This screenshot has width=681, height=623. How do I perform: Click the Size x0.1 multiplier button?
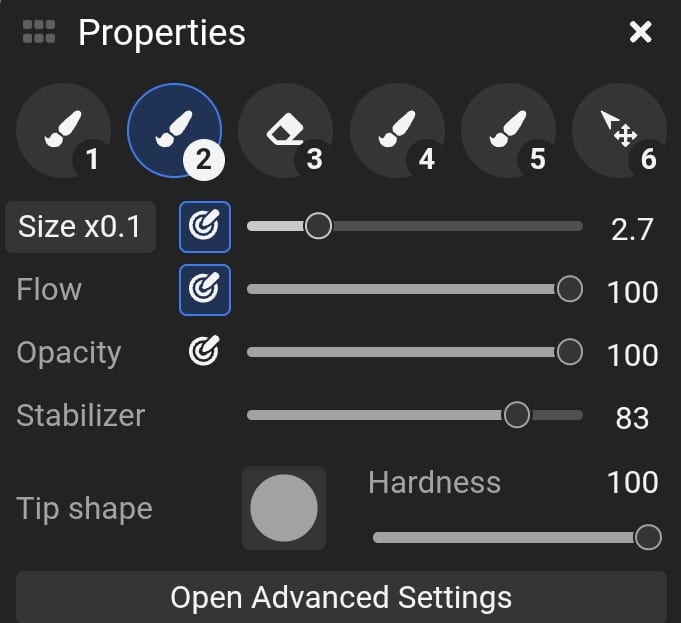80,227
